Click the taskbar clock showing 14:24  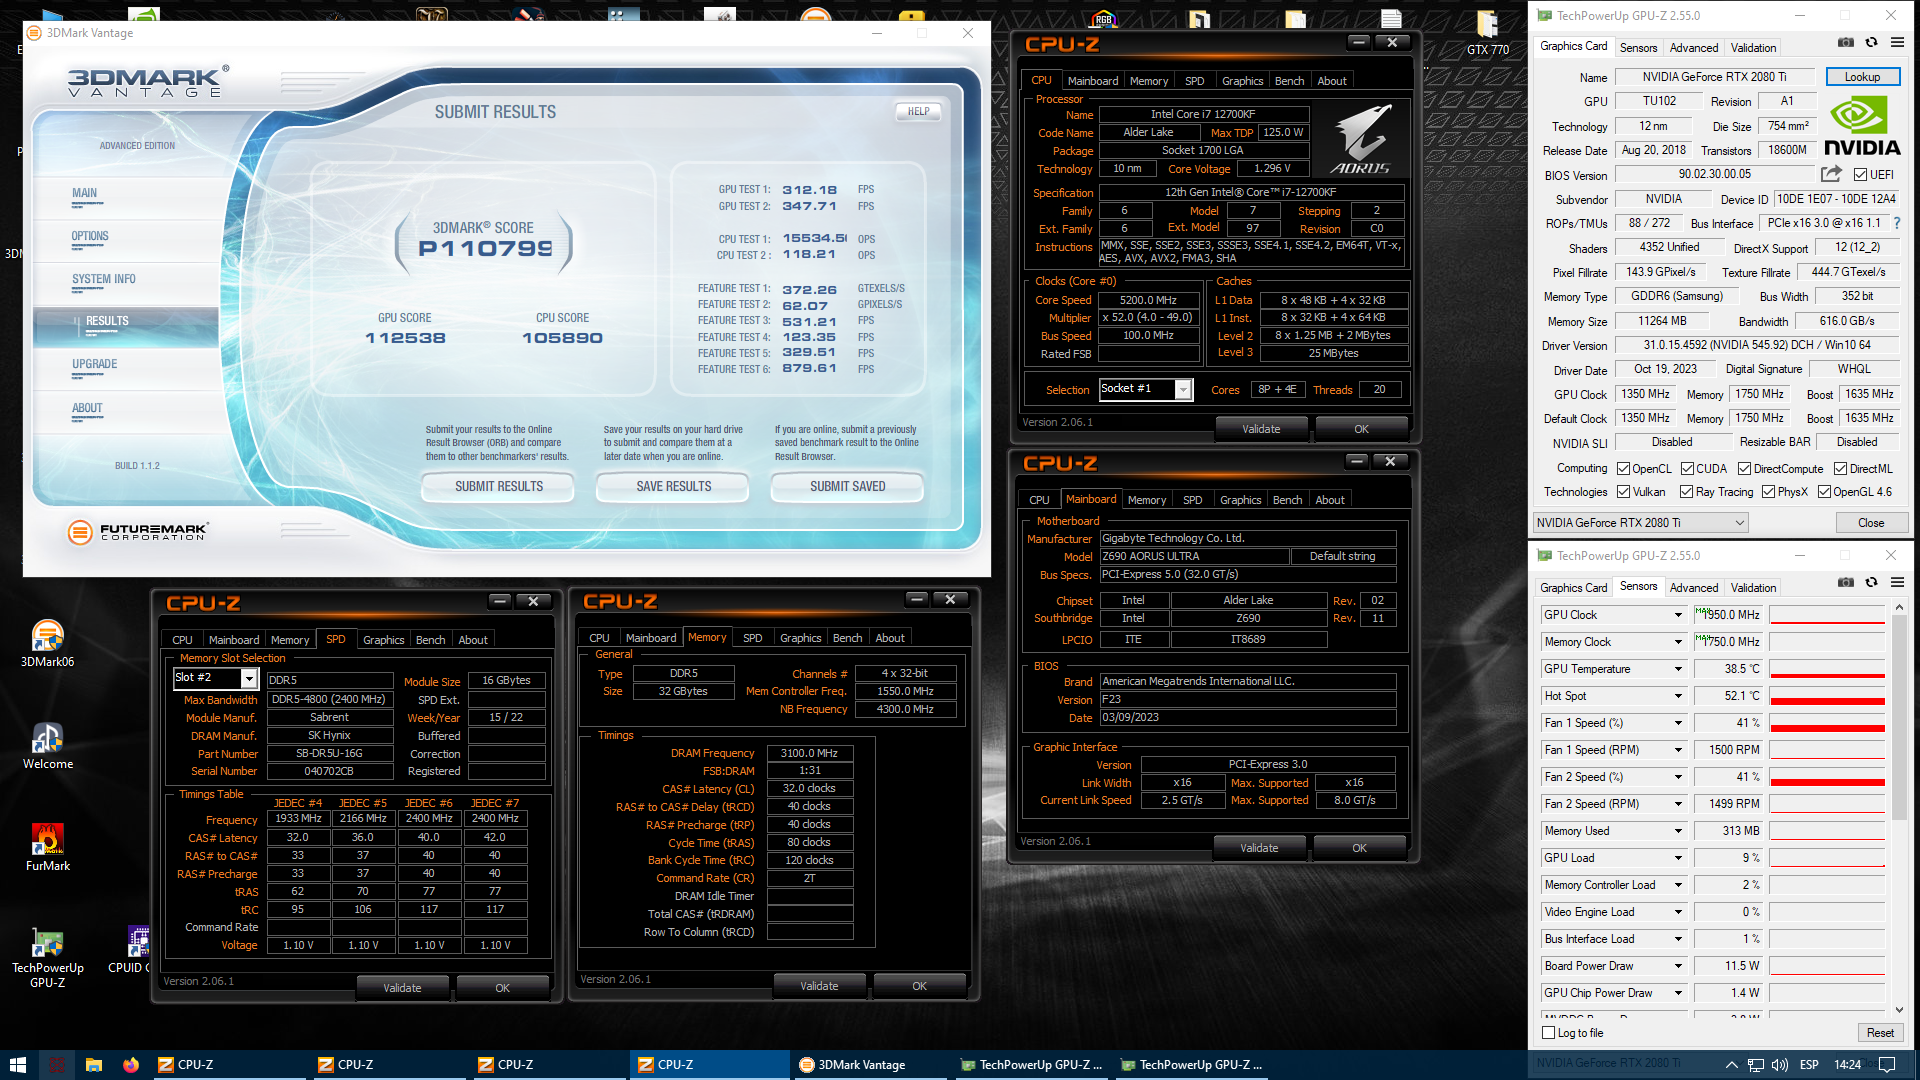click(1847, 1065)
